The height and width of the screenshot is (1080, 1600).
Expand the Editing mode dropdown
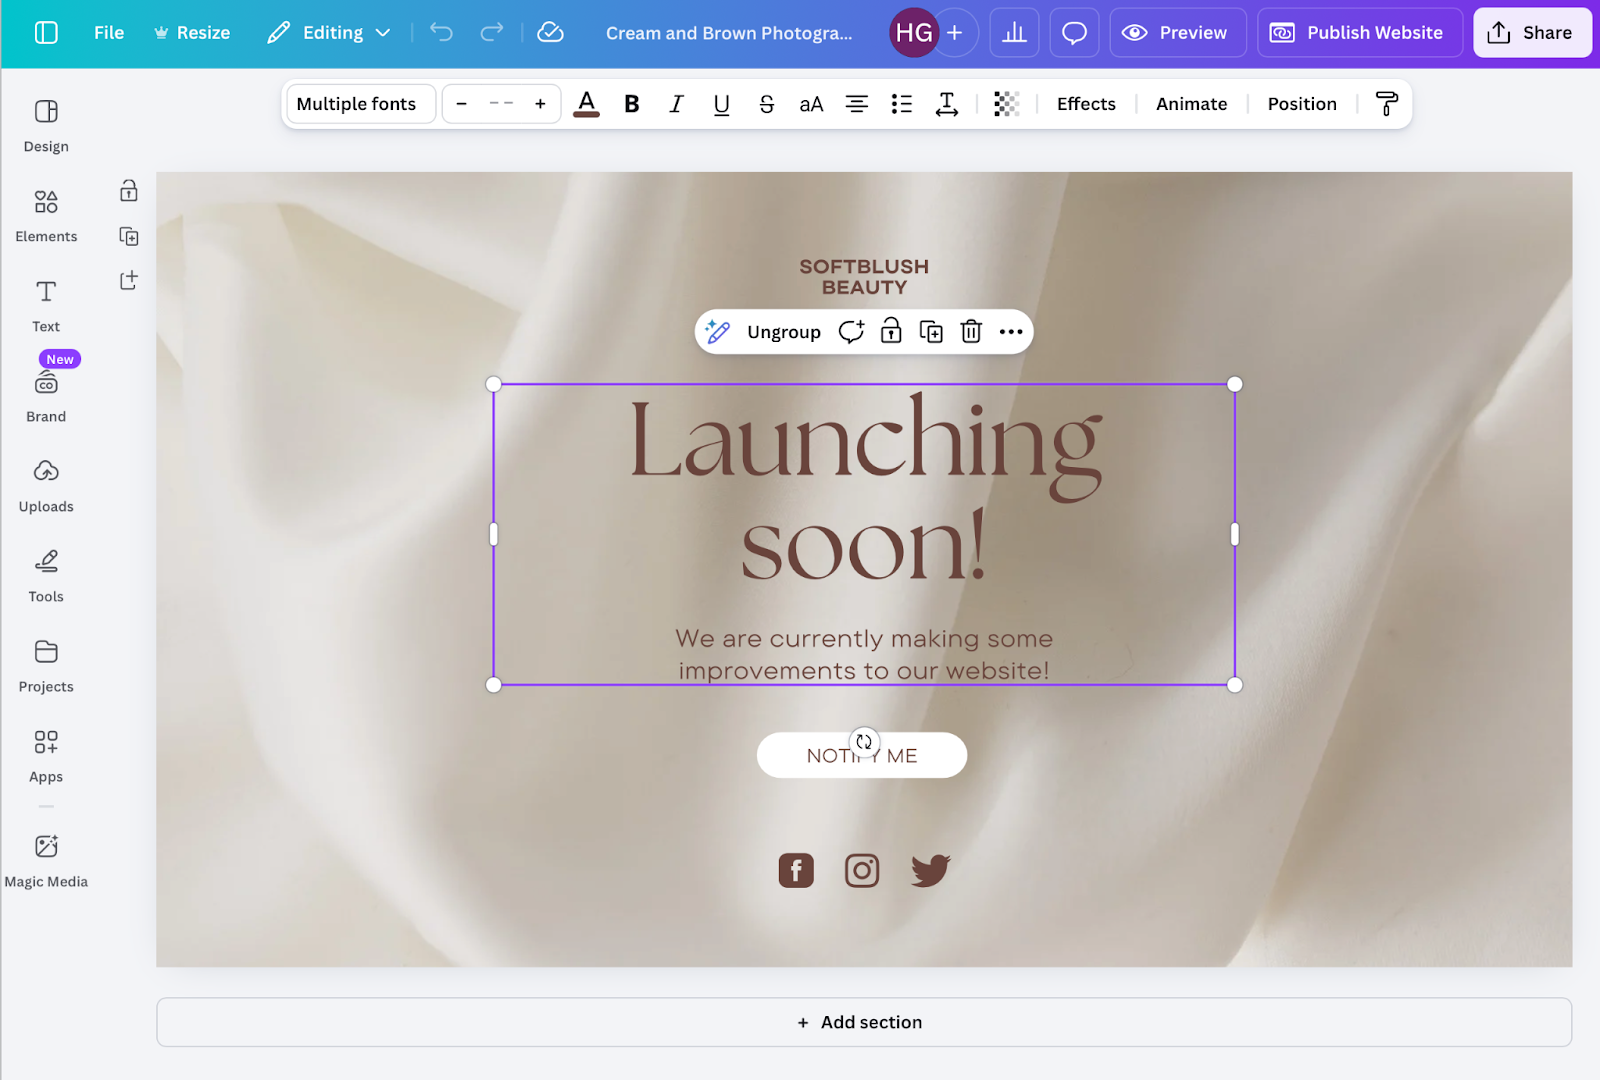[x=328, y=32]
